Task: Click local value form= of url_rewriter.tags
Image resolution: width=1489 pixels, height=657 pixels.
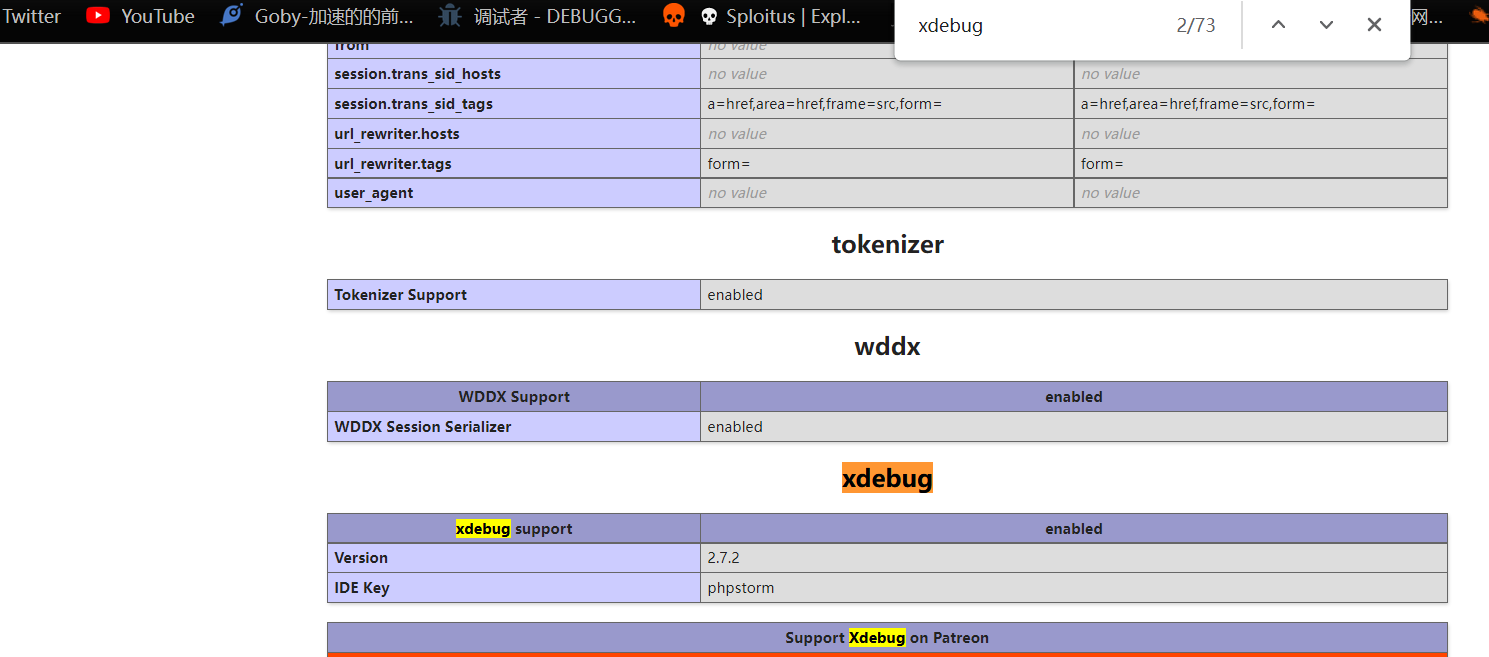Action: click(729, 164)
